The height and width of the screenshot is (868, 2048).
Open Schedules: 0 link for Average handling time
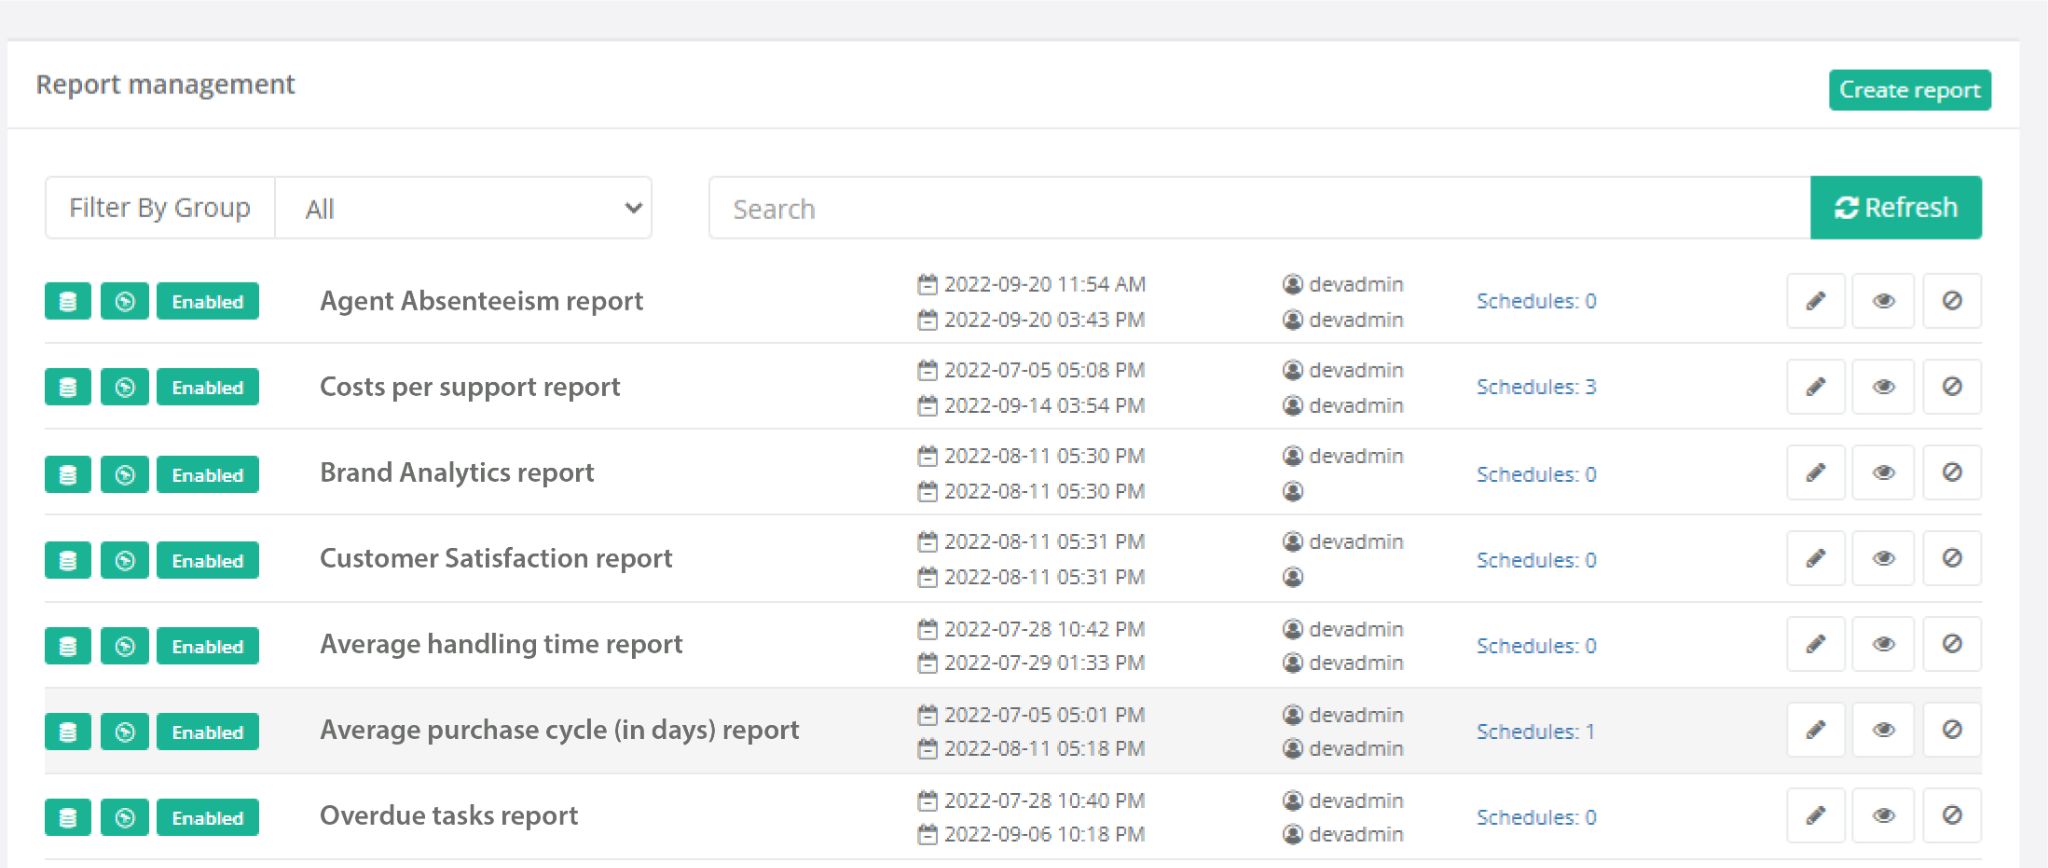pyautogui.click(x=1536, y=646)
